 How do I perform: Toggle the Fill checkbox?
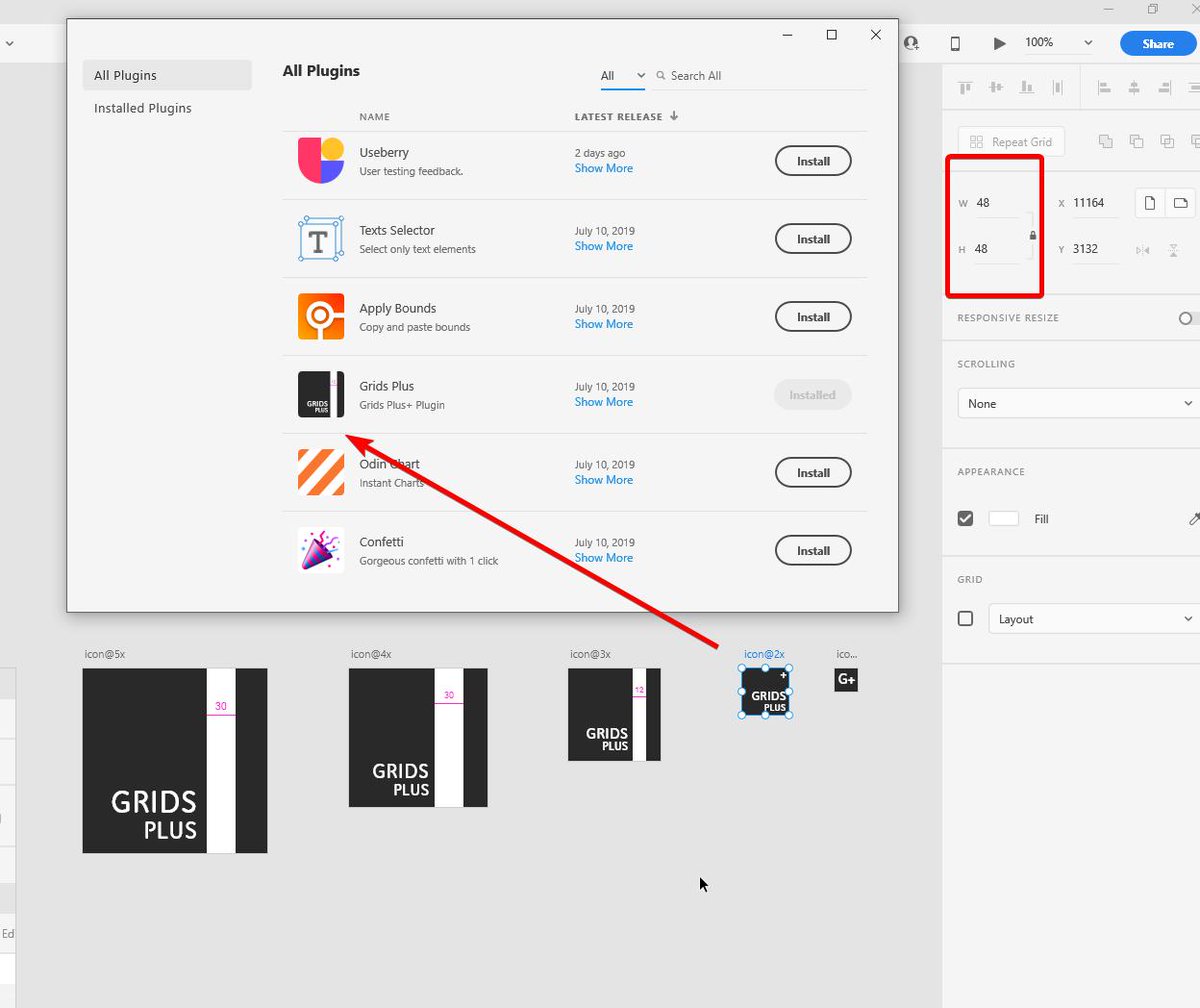(965, 518)
